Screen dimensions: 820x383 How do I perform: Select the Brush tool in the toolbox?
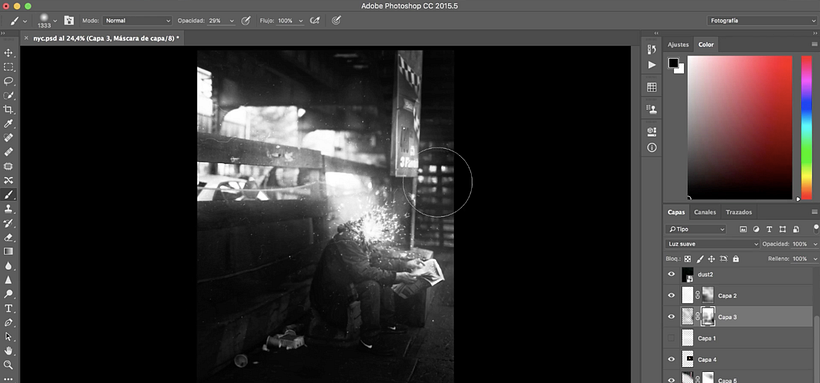[x=8, y=195]
